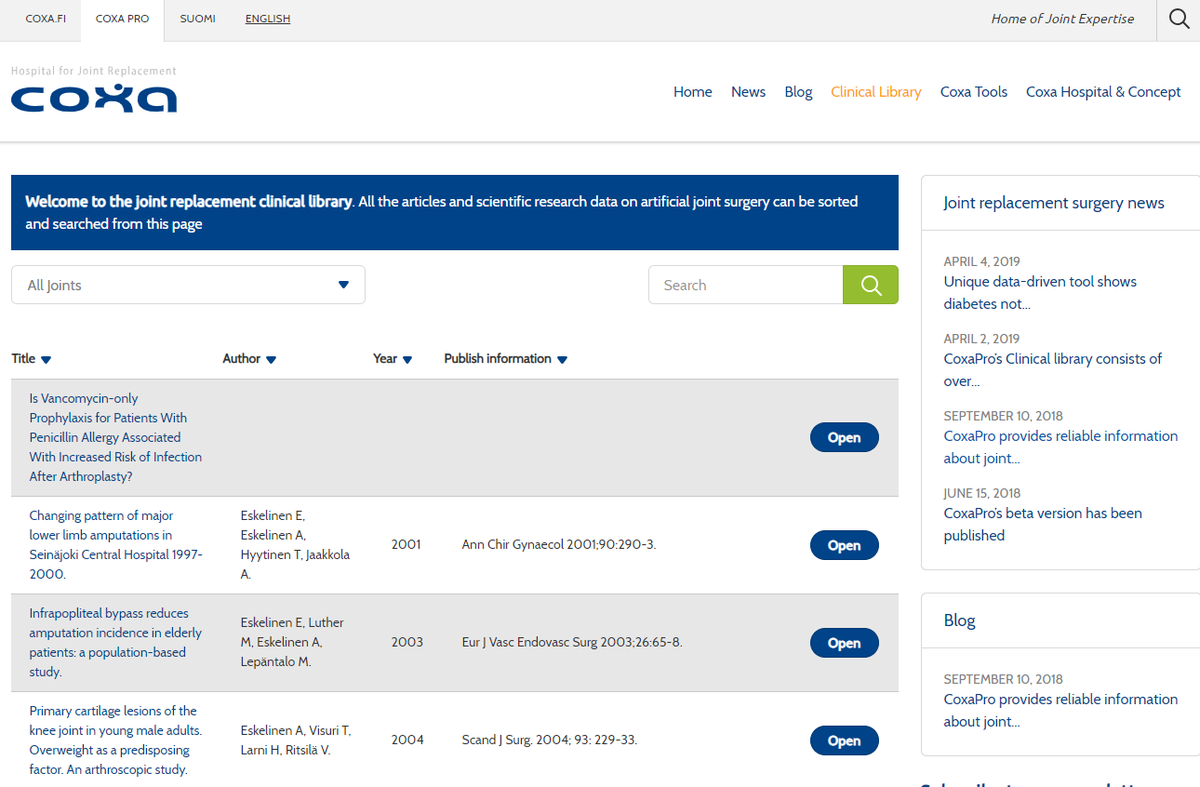Sort the table by Year
1200x787 pixels.
392,359
